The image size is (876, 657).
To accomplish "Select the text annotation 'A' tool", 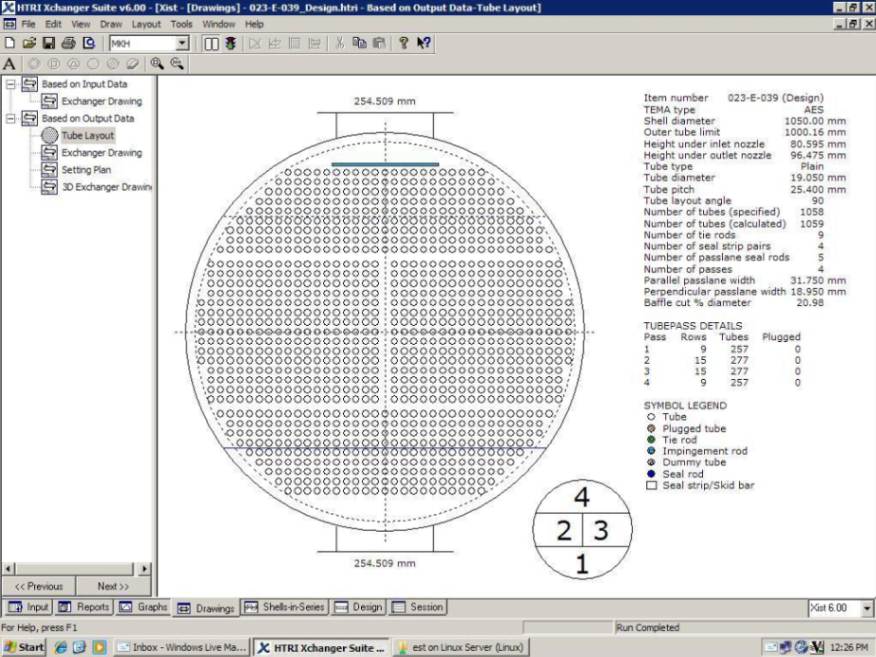I will point(9,63).
